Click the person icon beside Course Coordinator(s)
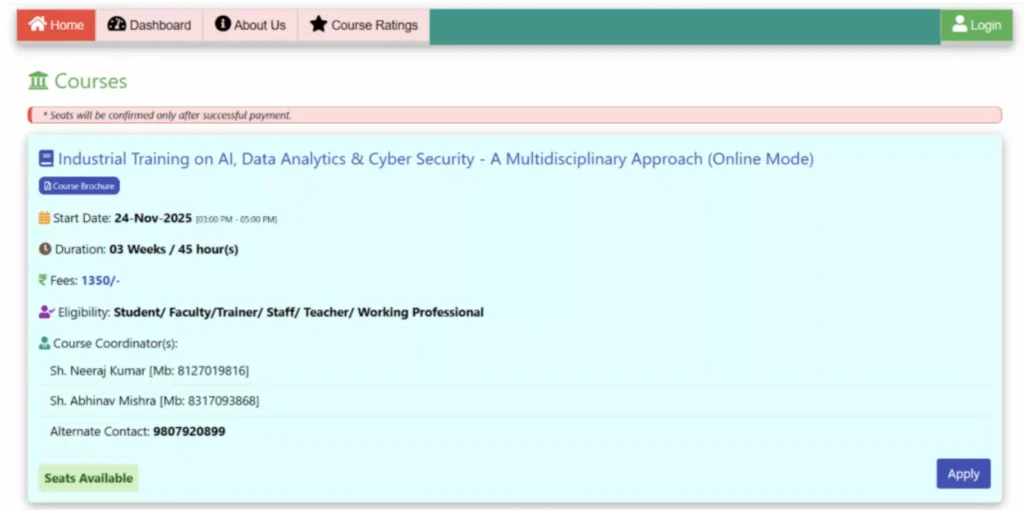 click(x=44, y=343)
